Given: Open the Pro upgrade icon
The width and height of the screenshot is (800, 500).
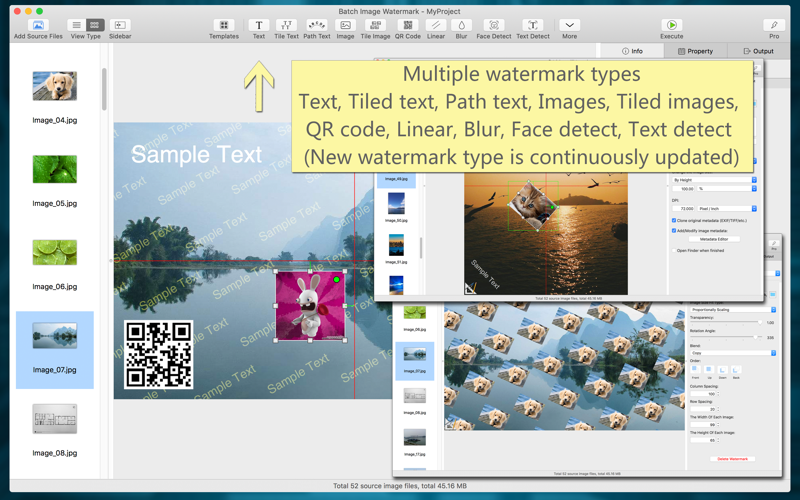Looking at the screenshot, I should [x=774, y=25].
